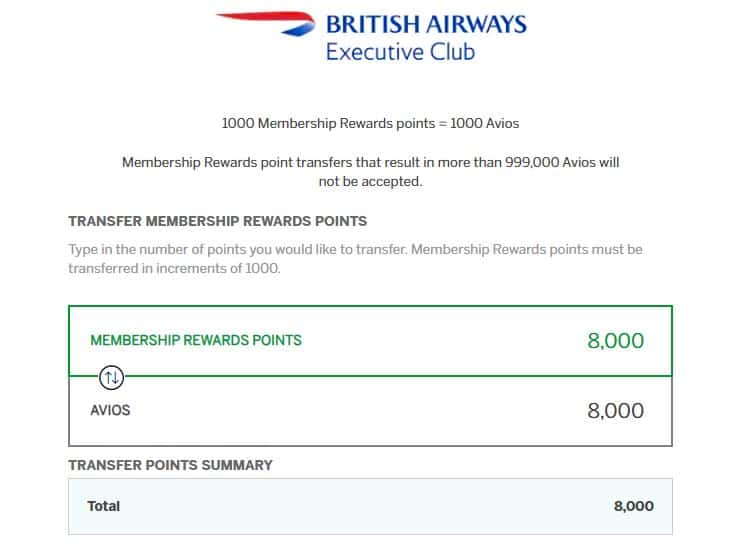Click the British Airways wordmark
The height and width of the screenshot is (548, 733).
pyautogui.click(x=426, y=24)
